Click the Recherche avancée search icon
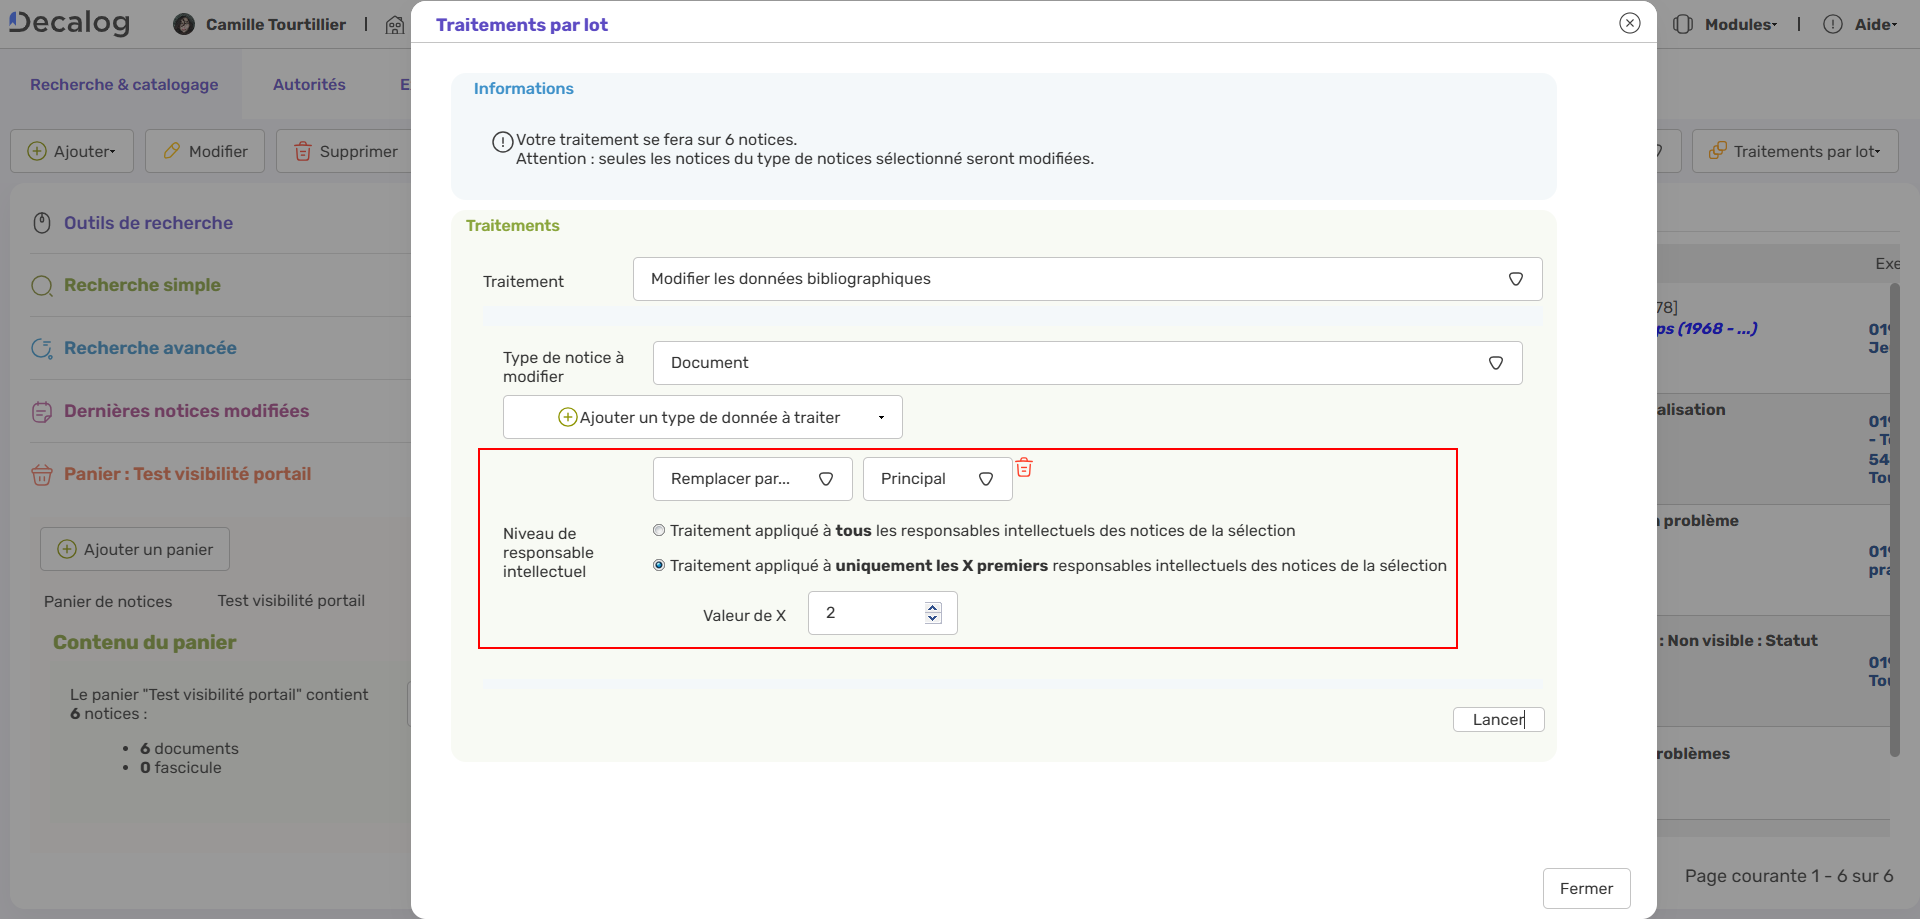Viewport: 1920px width, 919px height. (x=41, y=349)
